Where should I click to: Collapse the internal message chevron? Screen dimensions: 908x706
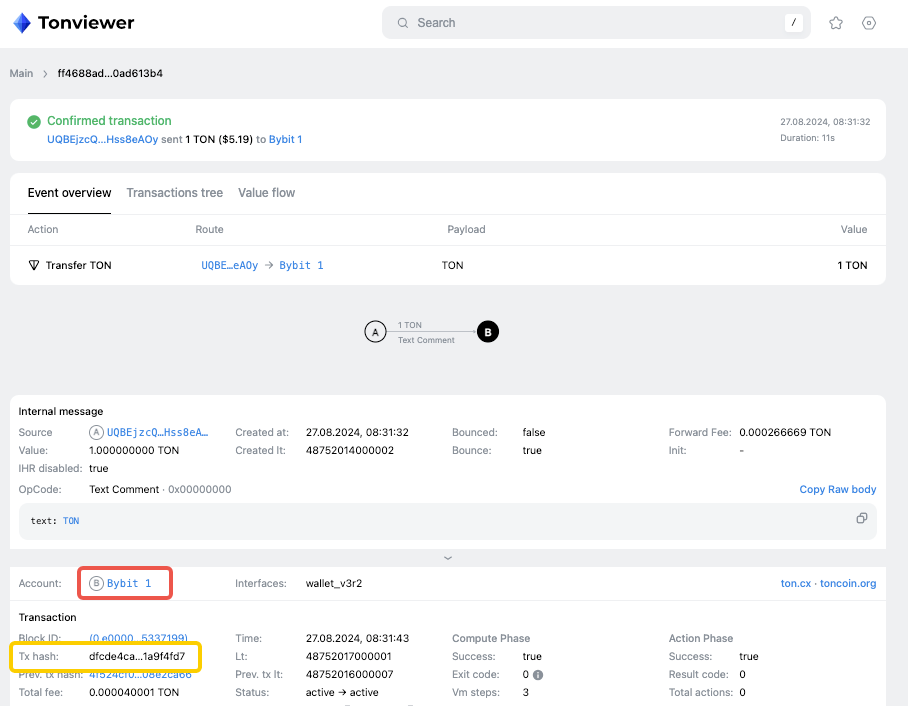click(x=448, y=557)
